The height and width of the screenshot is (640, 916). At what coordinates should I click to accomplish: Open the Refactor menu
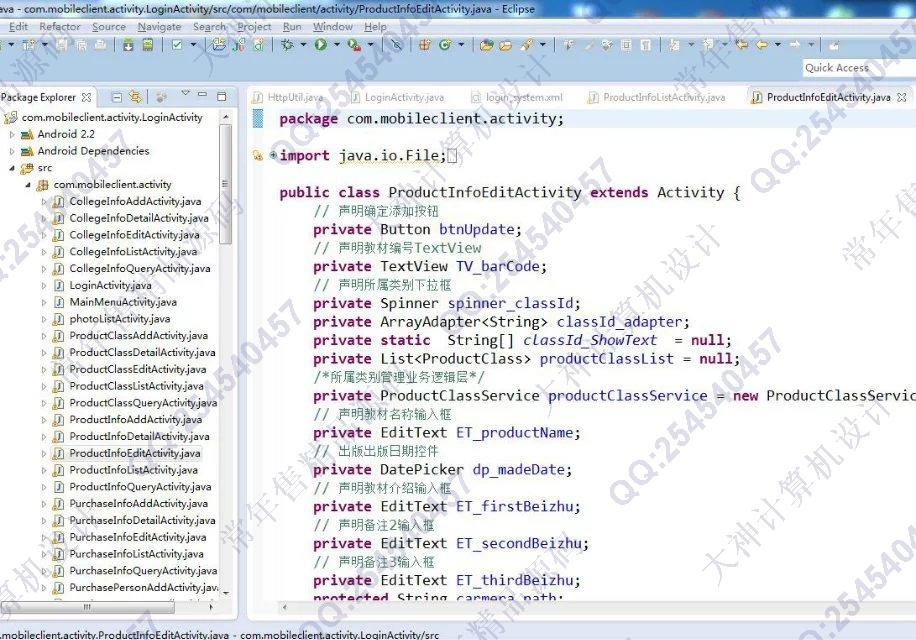click(x=60, y=27)
